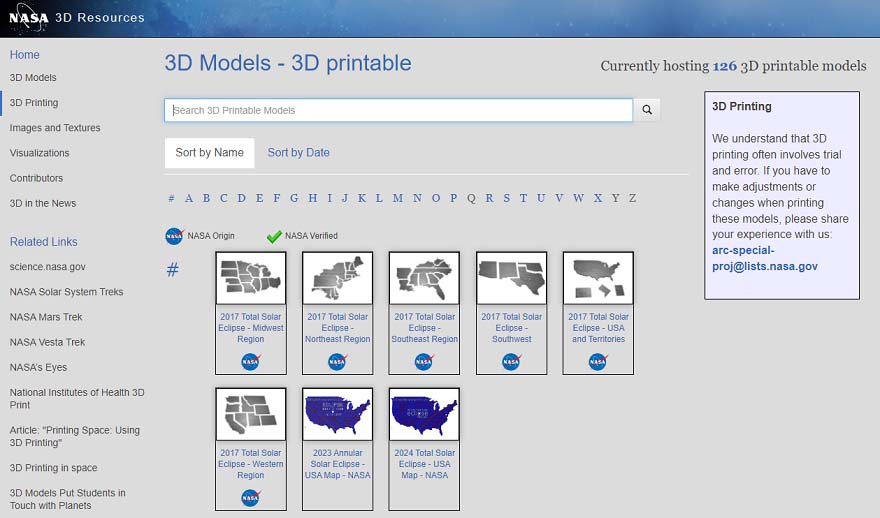The height and width of the screenshot is (518, 880).
Task: Jump to letter C in the alphabet index
Action: click(224, 198)
